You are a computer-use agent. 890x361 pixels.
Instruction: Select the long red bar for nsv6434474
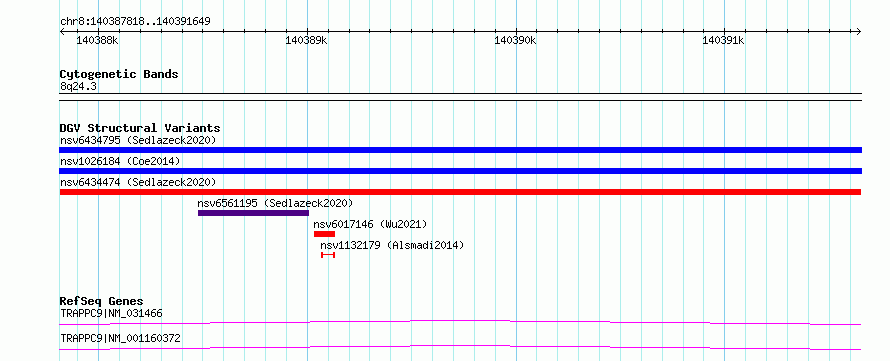click(x=460, y=192)
